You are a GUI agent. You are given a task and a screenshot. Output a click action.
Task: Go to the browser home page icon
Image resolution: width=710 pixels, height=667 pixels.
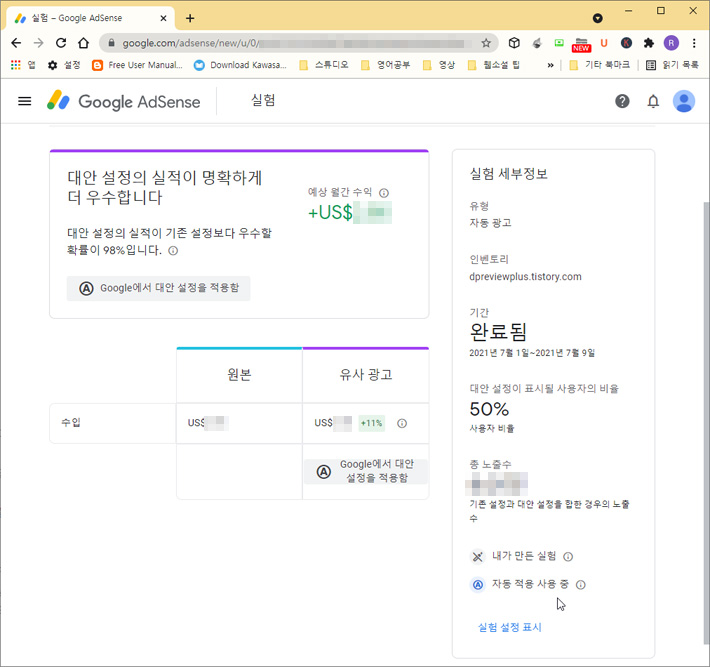pyautogui.click(x=83, y=43)
